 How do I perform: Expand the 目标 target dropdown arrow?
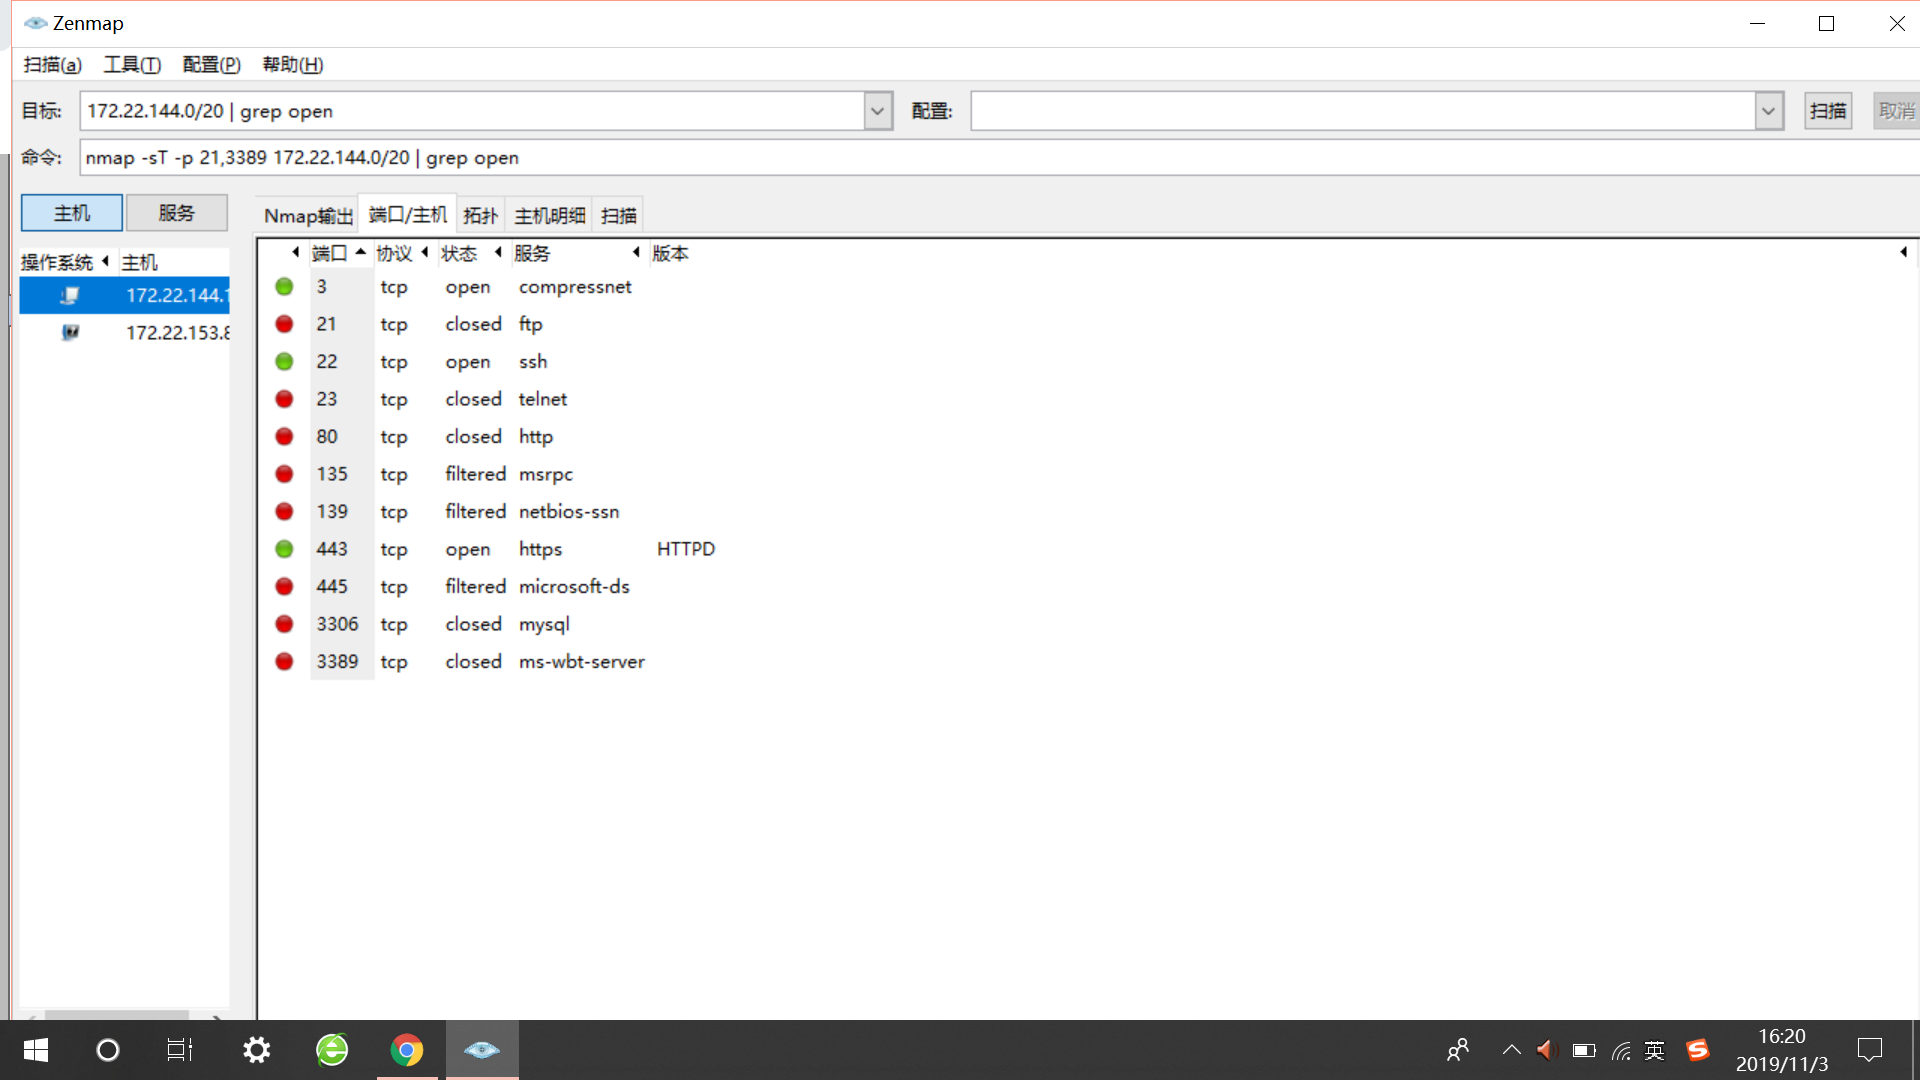point(877,111)
